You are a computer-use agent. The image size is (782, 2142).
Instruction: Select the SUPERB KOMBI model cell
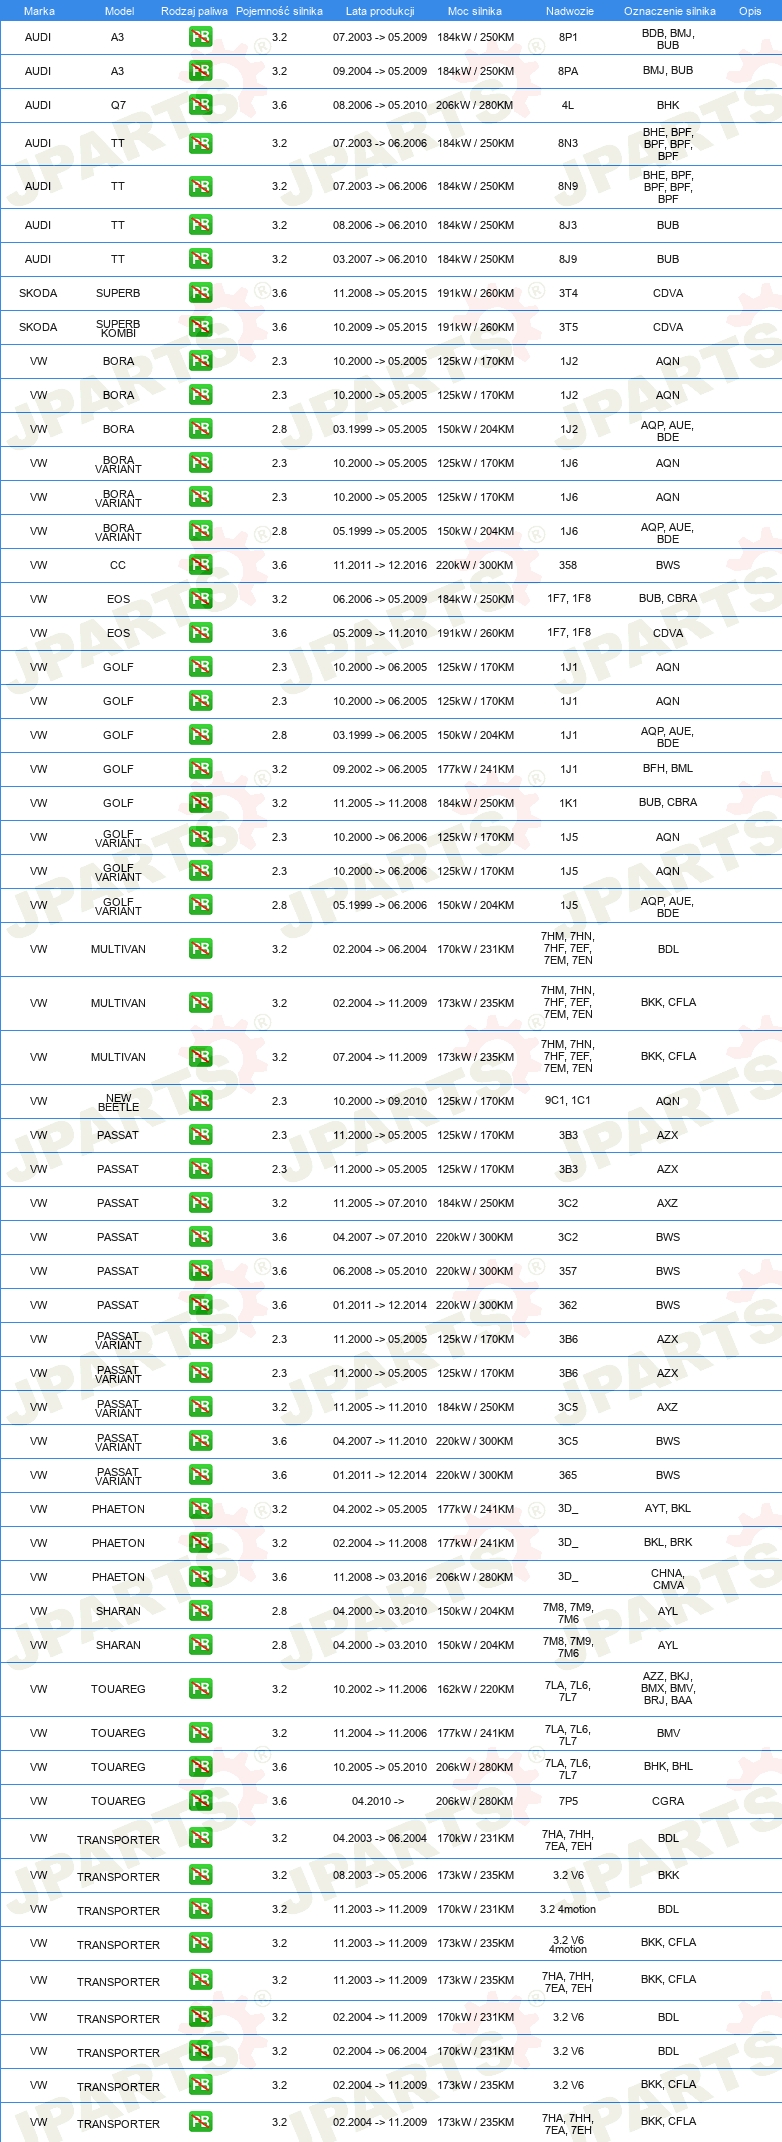(118, 328)
